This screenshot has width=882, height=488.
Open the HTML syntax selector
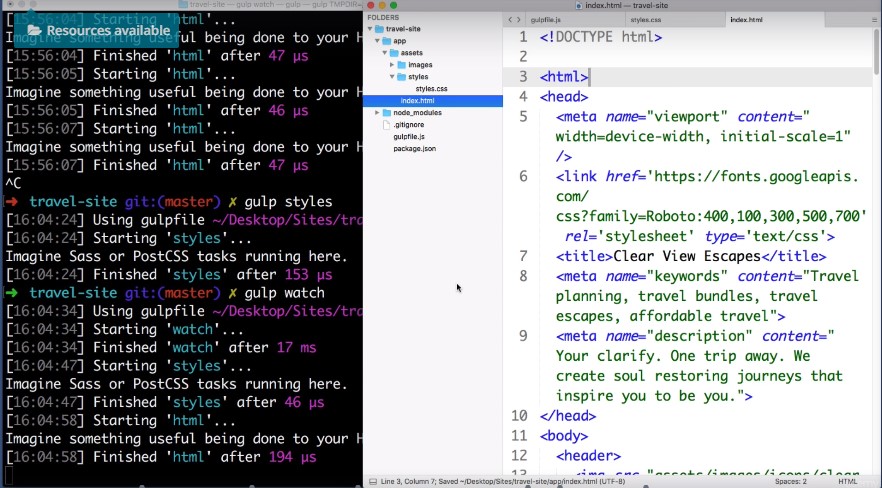tap(847, 481)
